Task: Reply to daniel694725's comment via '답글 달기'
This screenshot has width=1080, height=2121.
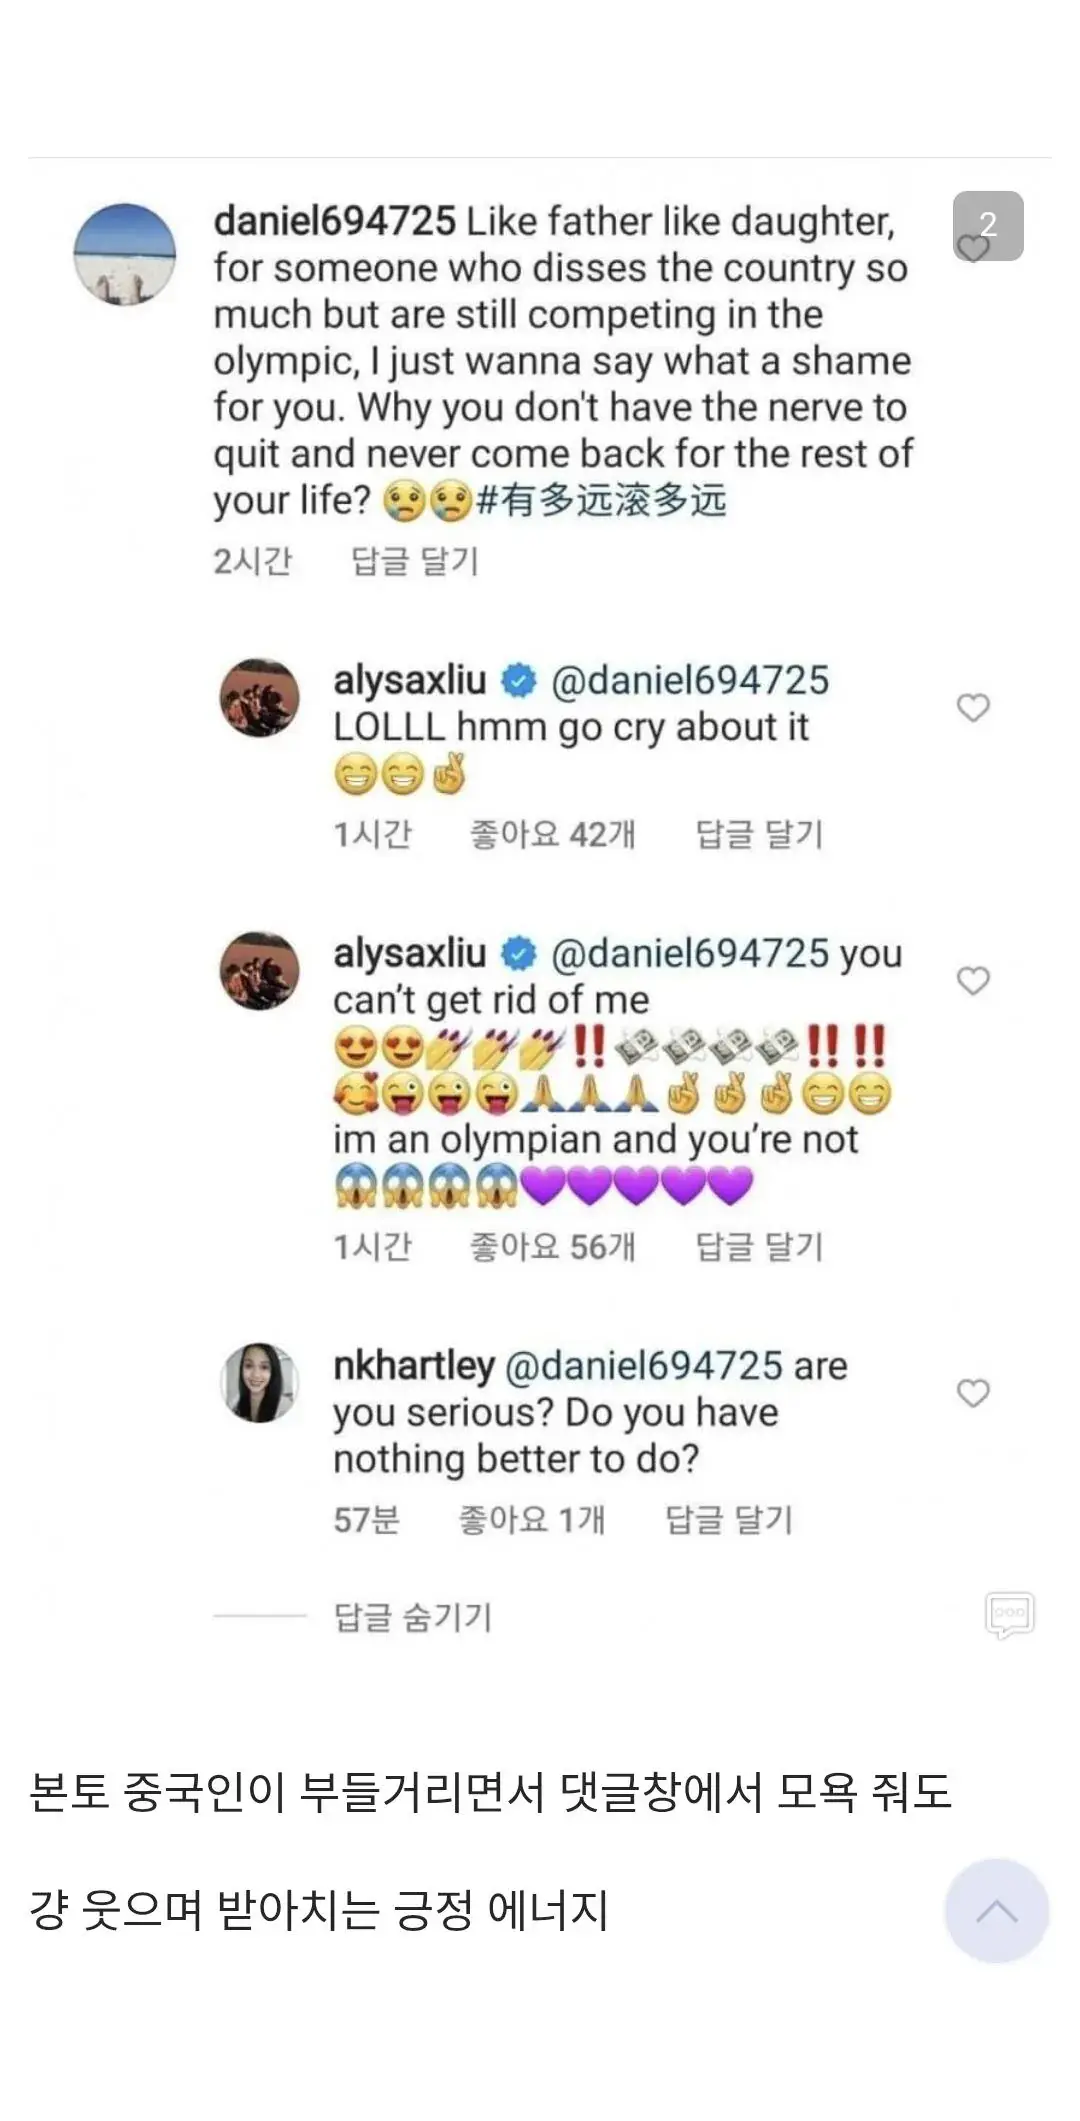Action: (x=415, y=561)
